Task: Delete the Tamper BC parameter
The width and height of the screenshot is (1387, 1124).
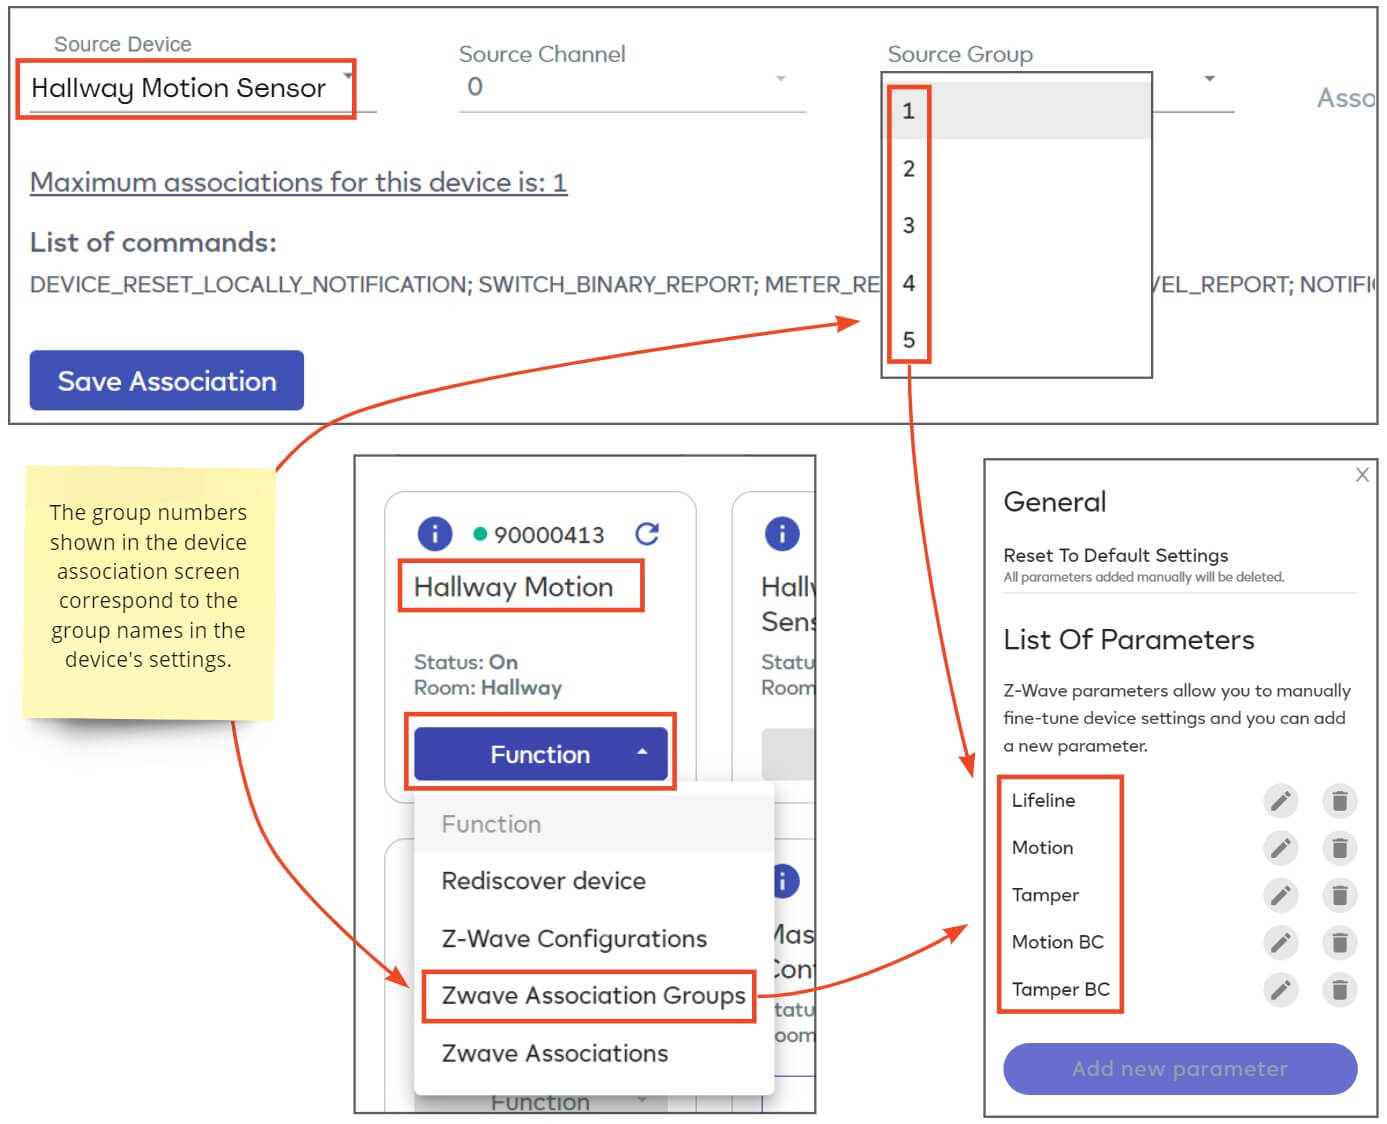Action: click(x=1340, y=990)
